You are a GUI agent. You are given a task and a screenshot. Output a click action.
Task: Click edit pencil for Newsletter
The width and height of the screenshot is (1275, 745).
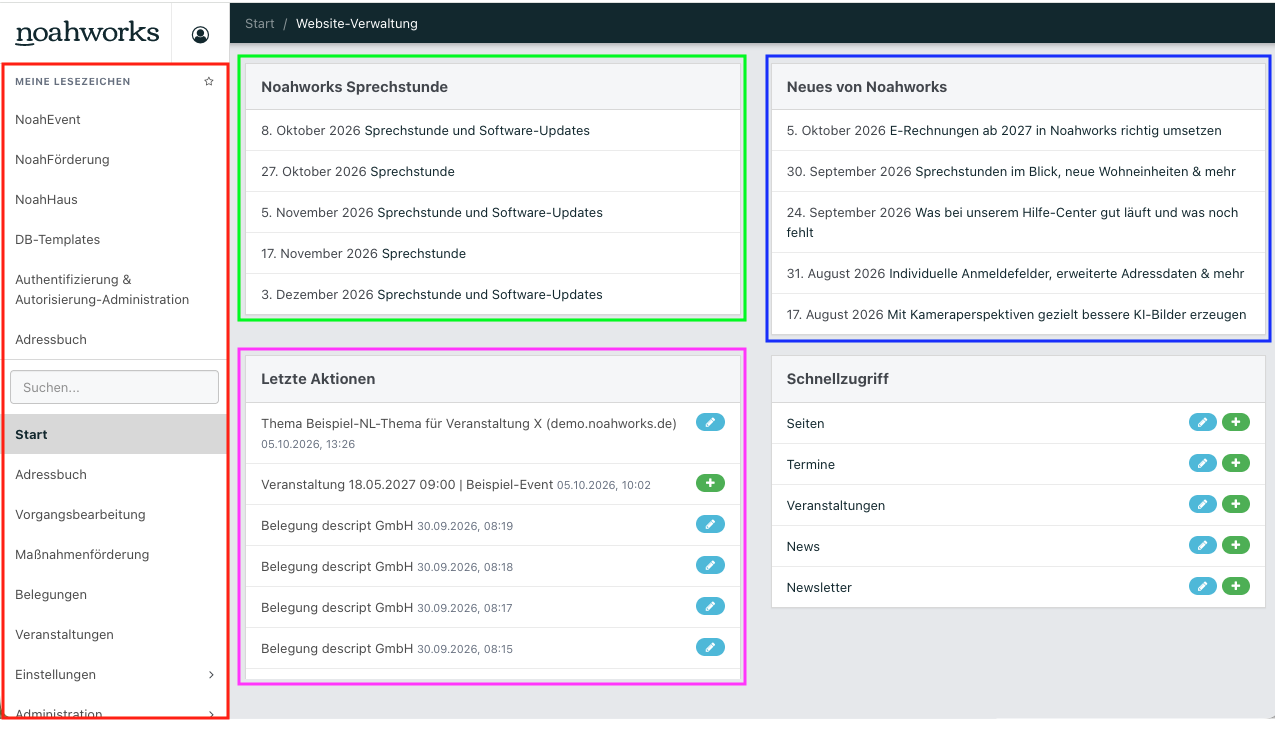[x=1203, y=586]
